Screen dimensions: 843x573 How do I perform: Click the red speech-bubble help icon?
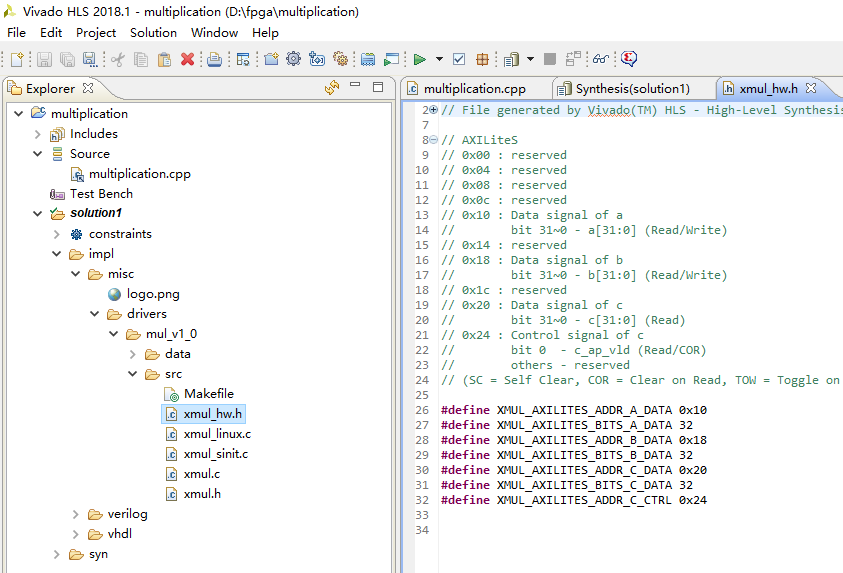coord(628,59)
